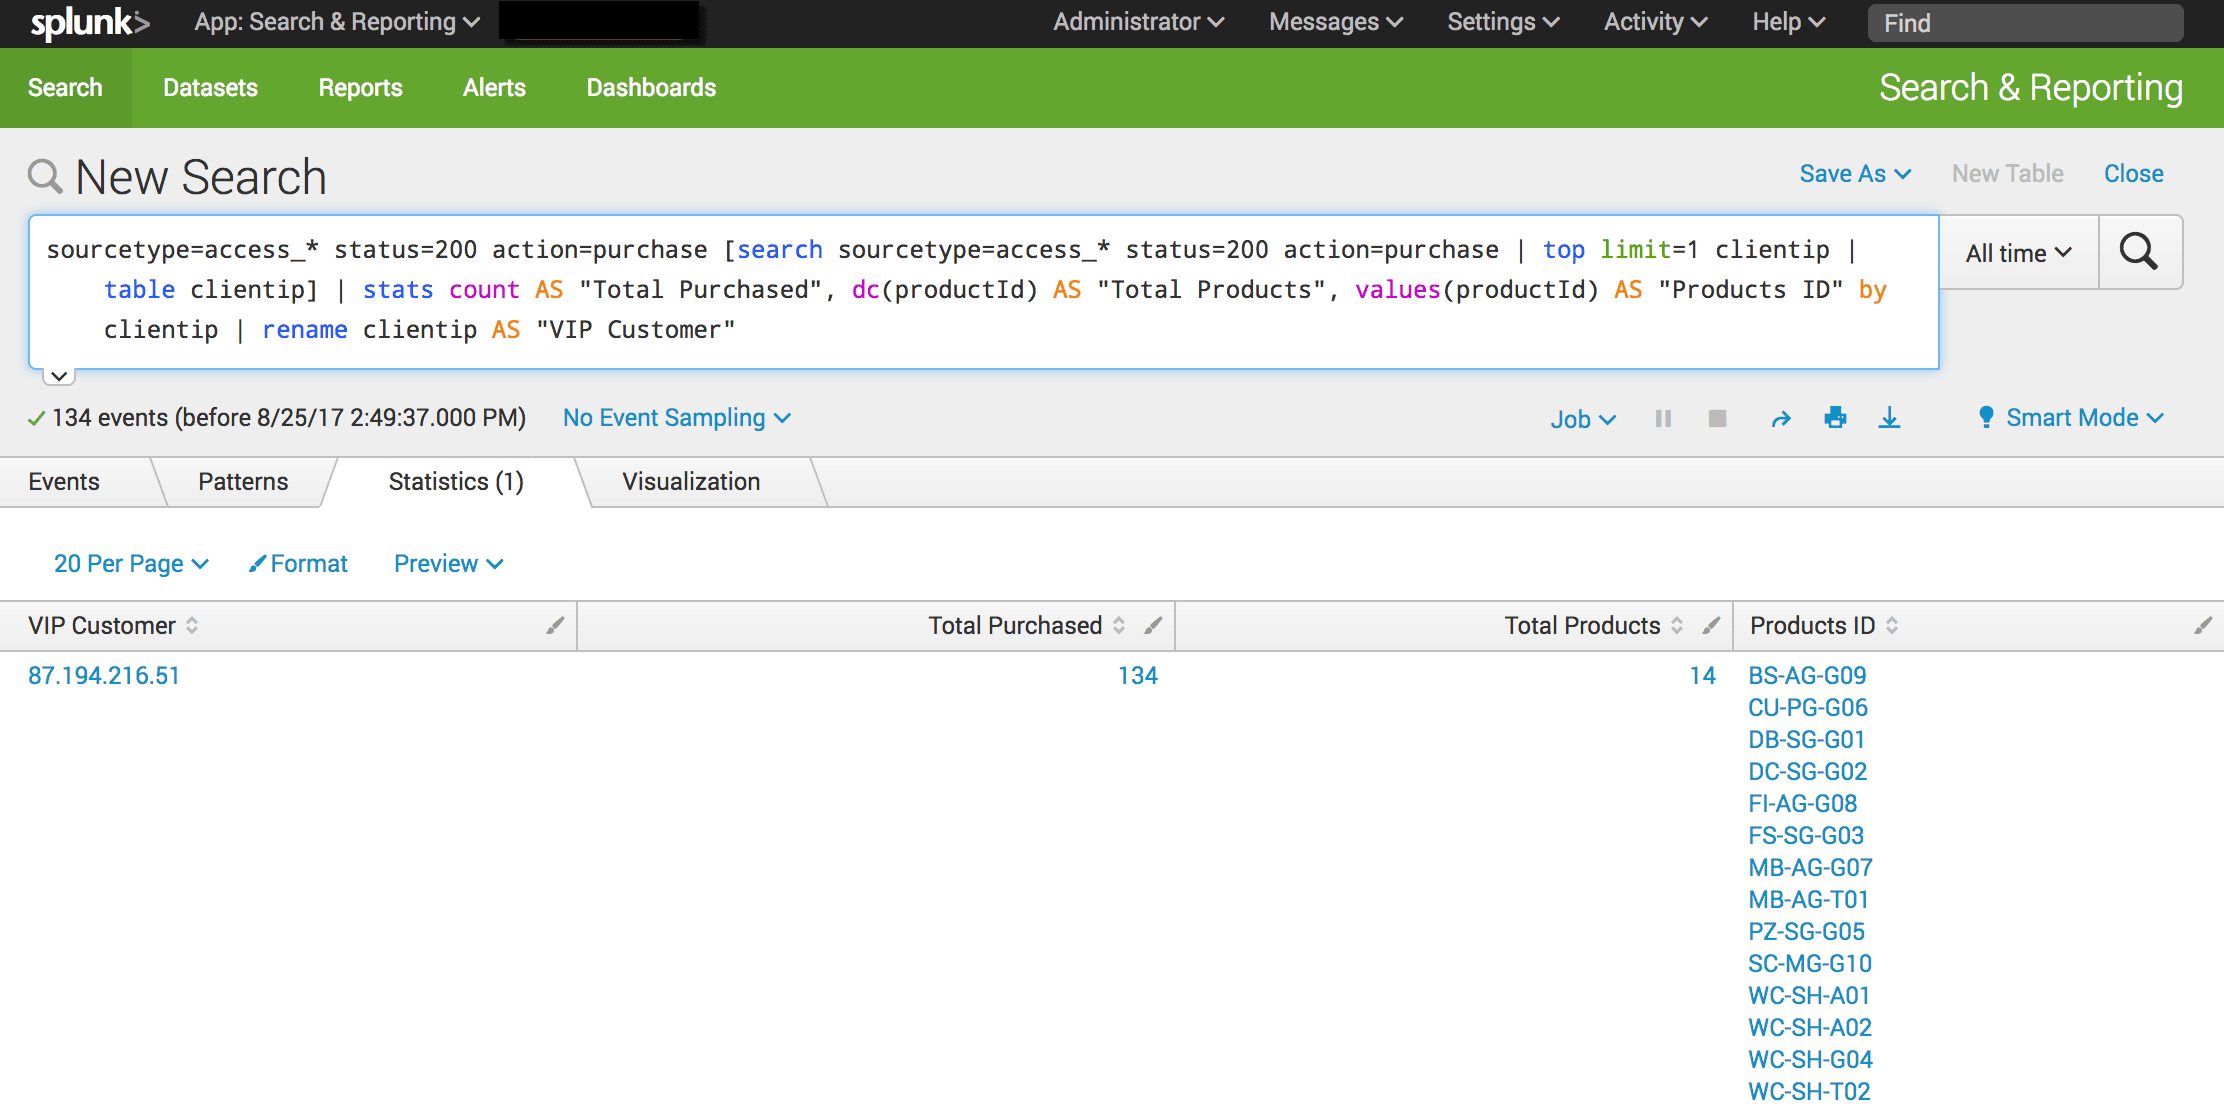The height and width of the screenshot is (1116, 2224).
Task: Go to Search nav tab
Action: tap(65, 88)
